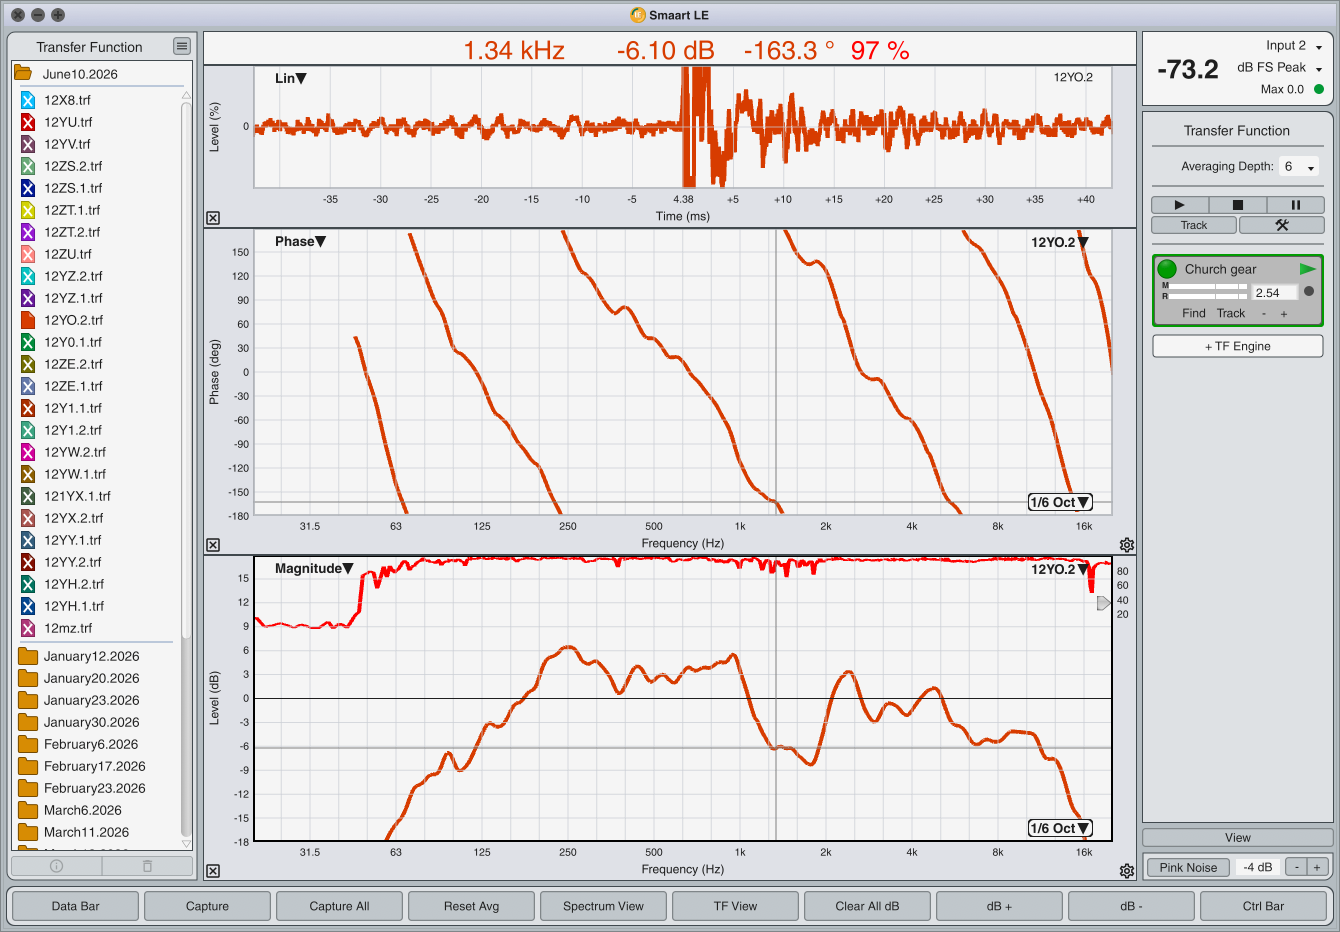Screen dimensions: 1340x932
Task: Click the Capture All button
Action: (339, 906)
